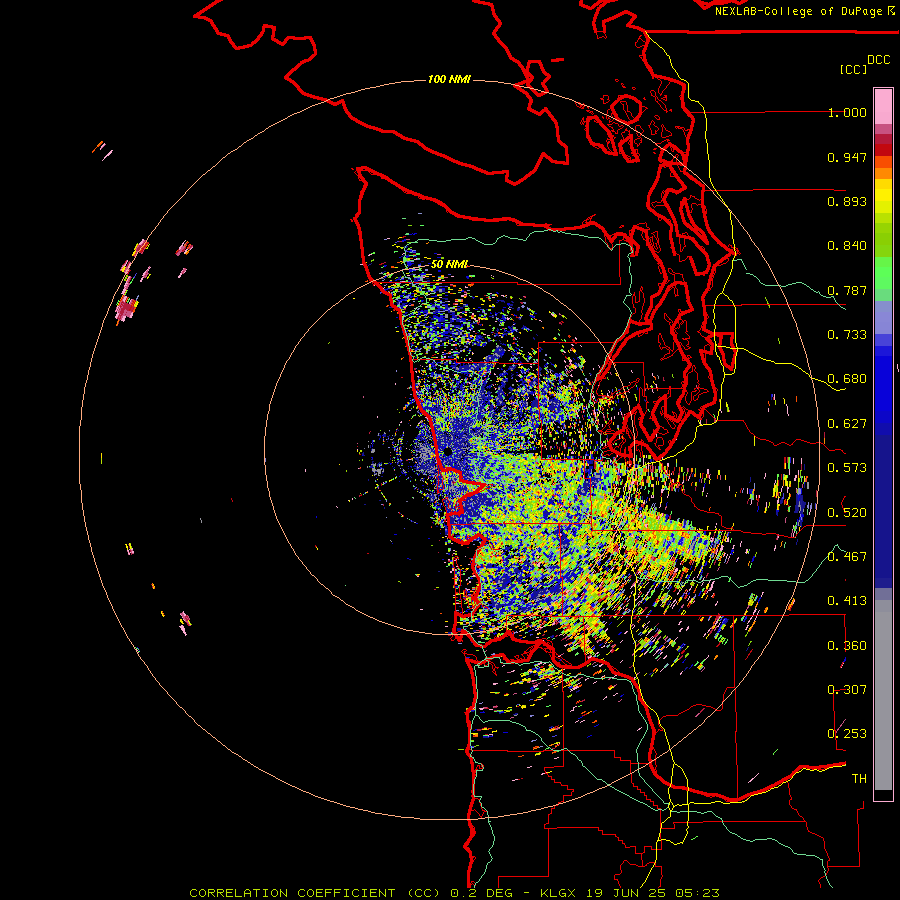The height and width of the screenshot is (900, 900).
Task: Select the light pink color bar segment
Action: pyautogui.click(x=883, y=107)
